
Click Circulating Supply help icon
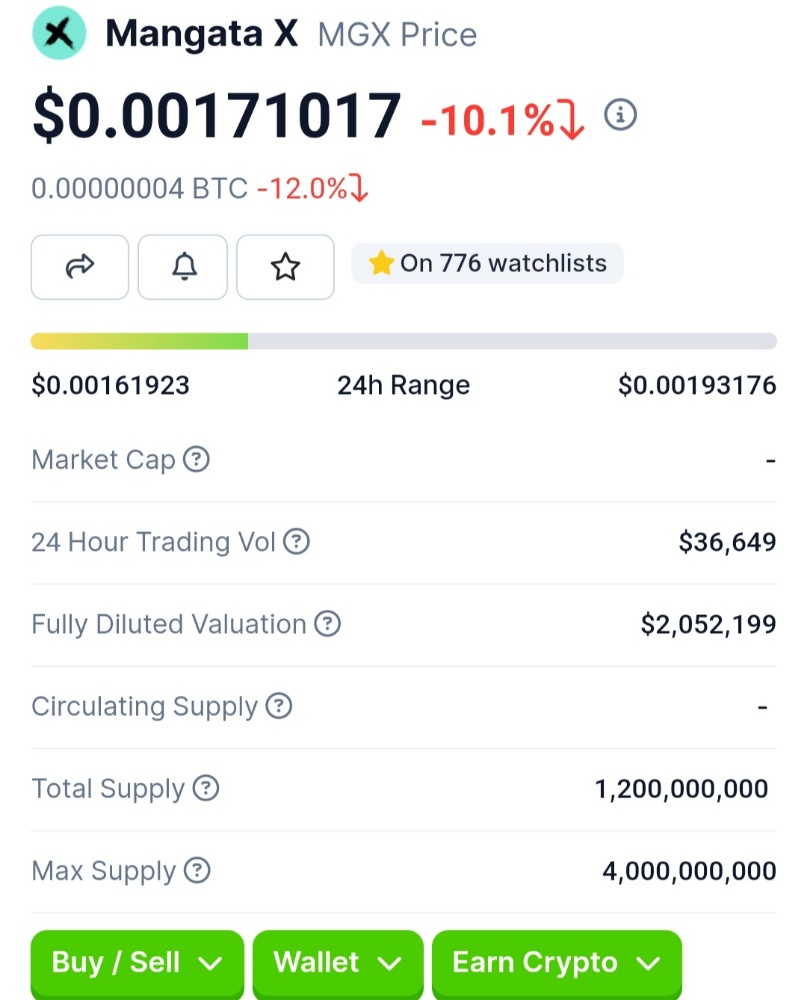(x=279, y=706)
